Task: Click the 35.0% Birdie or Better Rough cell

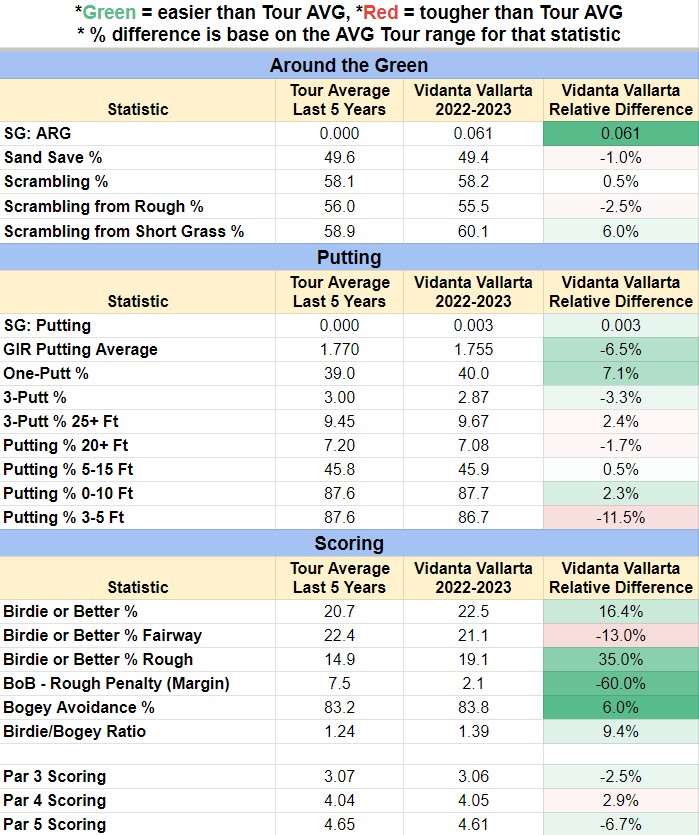Action: tap(621, 659)
